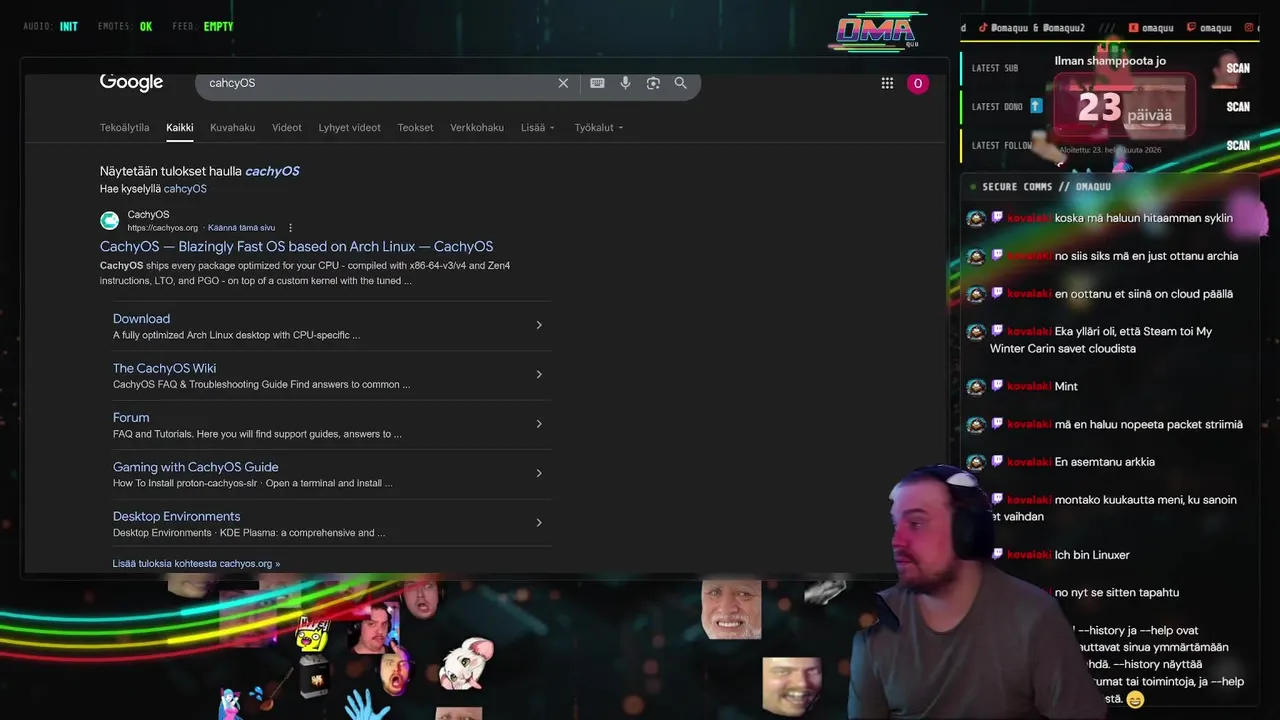The height and width of the screenshot is (720, 1280).
Task: Click the smiling old man emote image
Action: click(731, 609)
